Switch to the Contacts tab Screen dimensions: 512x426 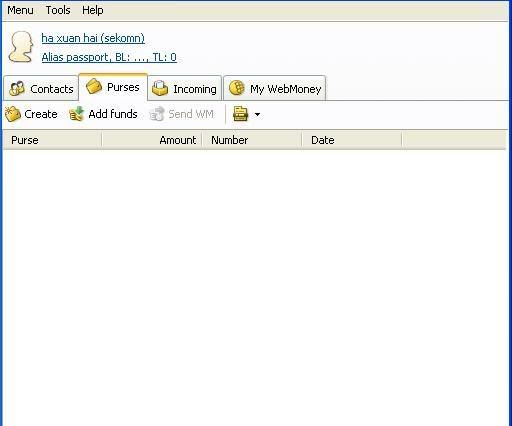coord(41,89)
